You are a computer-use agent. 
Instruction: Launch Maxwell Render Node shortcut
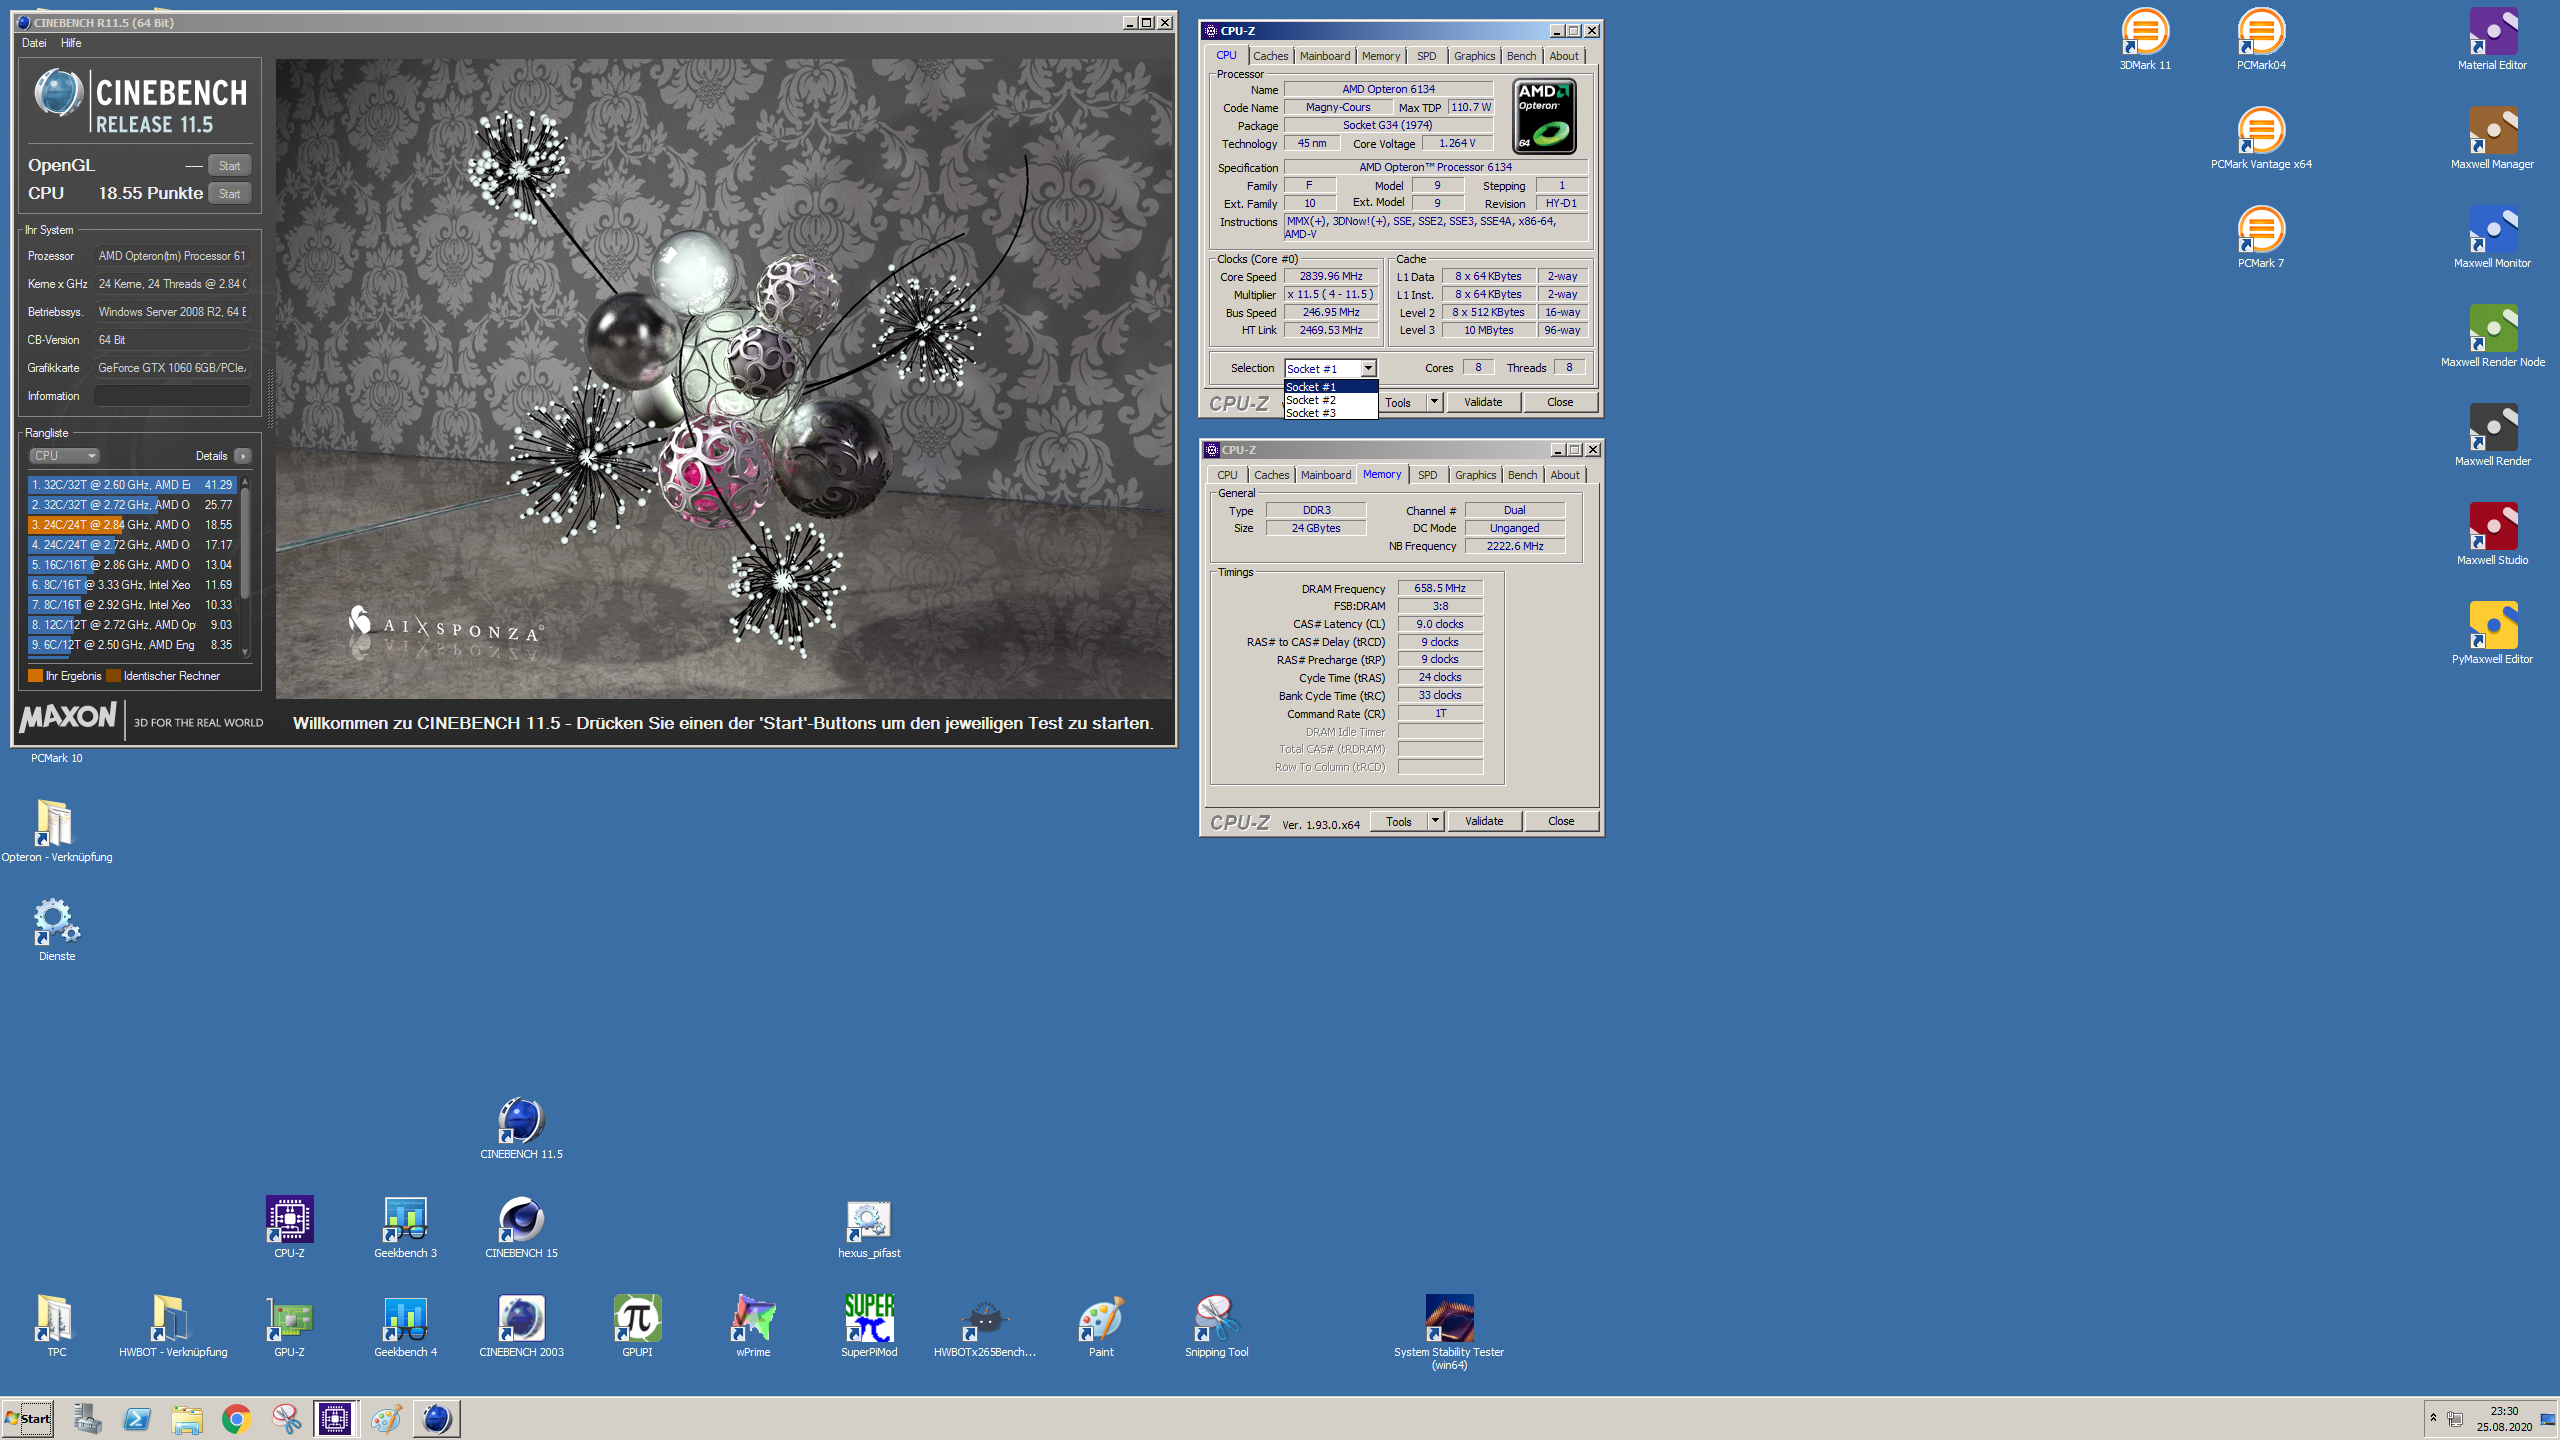click(2492, 337)
